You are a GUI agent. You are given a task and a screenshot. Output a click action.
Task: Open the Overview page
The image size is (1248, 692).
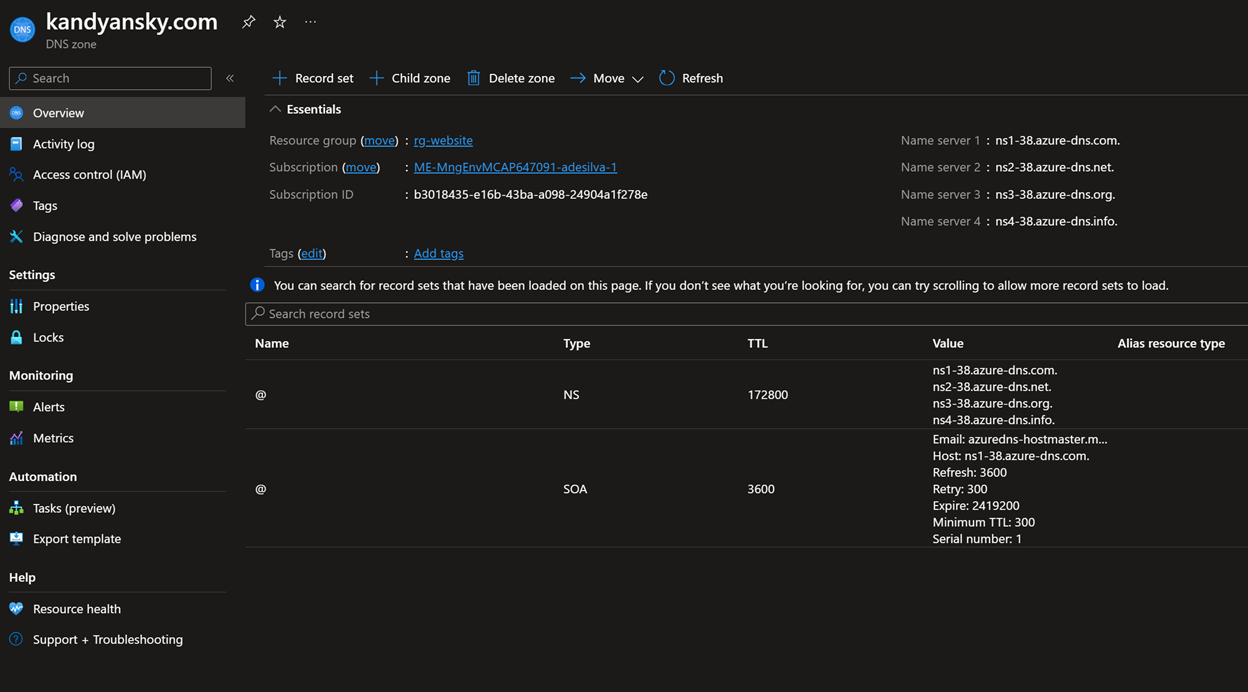point(122,113)
